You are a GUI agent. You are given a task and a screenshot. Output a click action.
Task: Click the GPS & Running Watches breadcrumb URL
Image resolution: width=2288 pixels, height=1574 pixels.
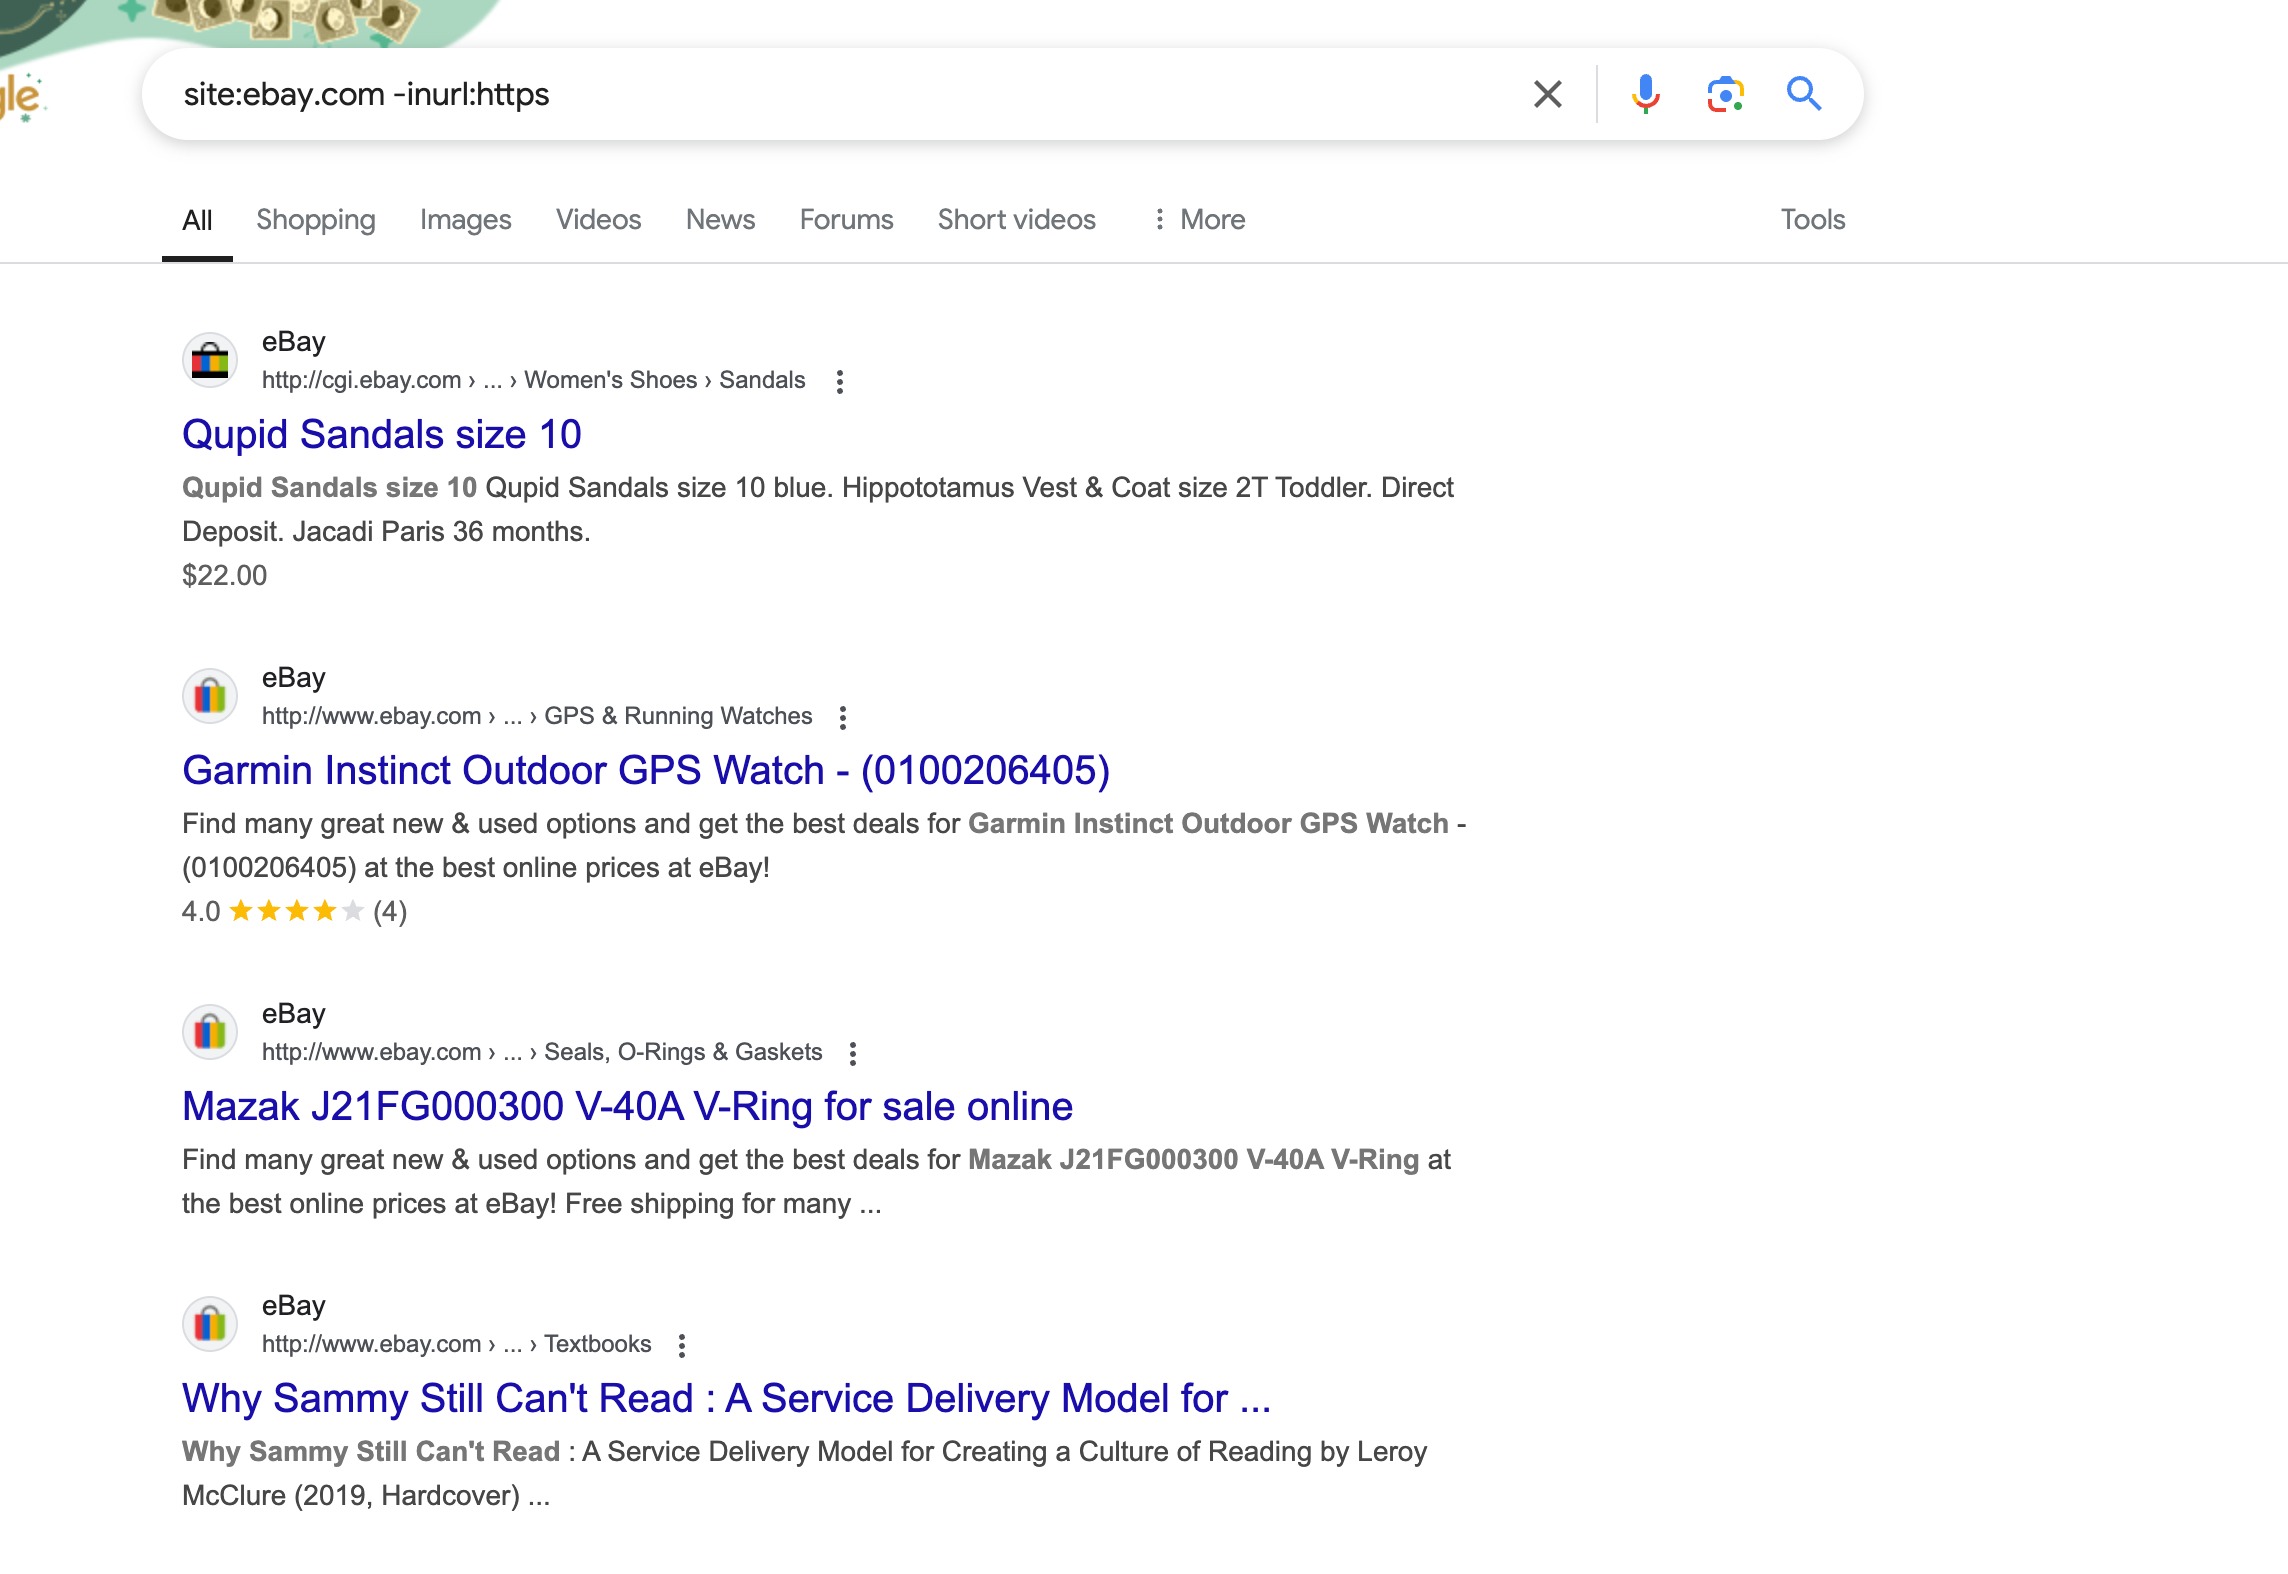coord(537,716)
